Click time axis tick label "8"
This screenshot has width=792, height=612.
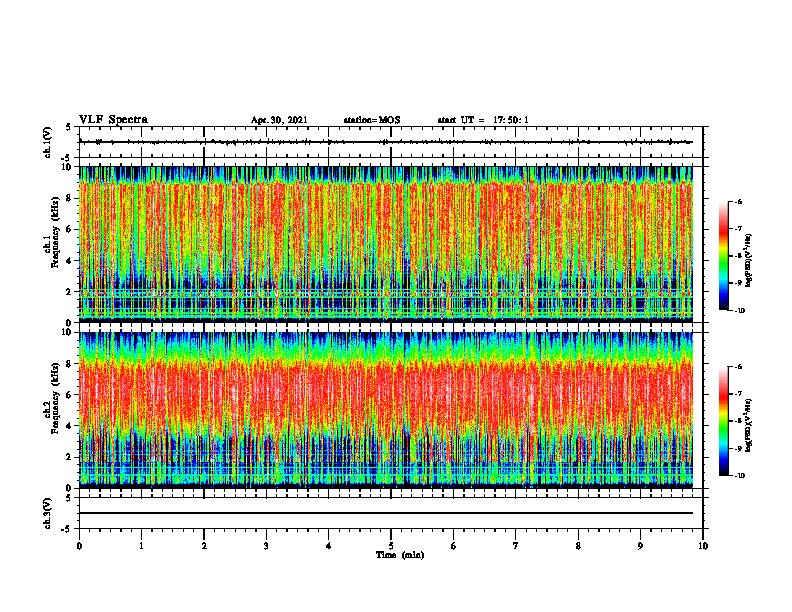coord(578,546)
